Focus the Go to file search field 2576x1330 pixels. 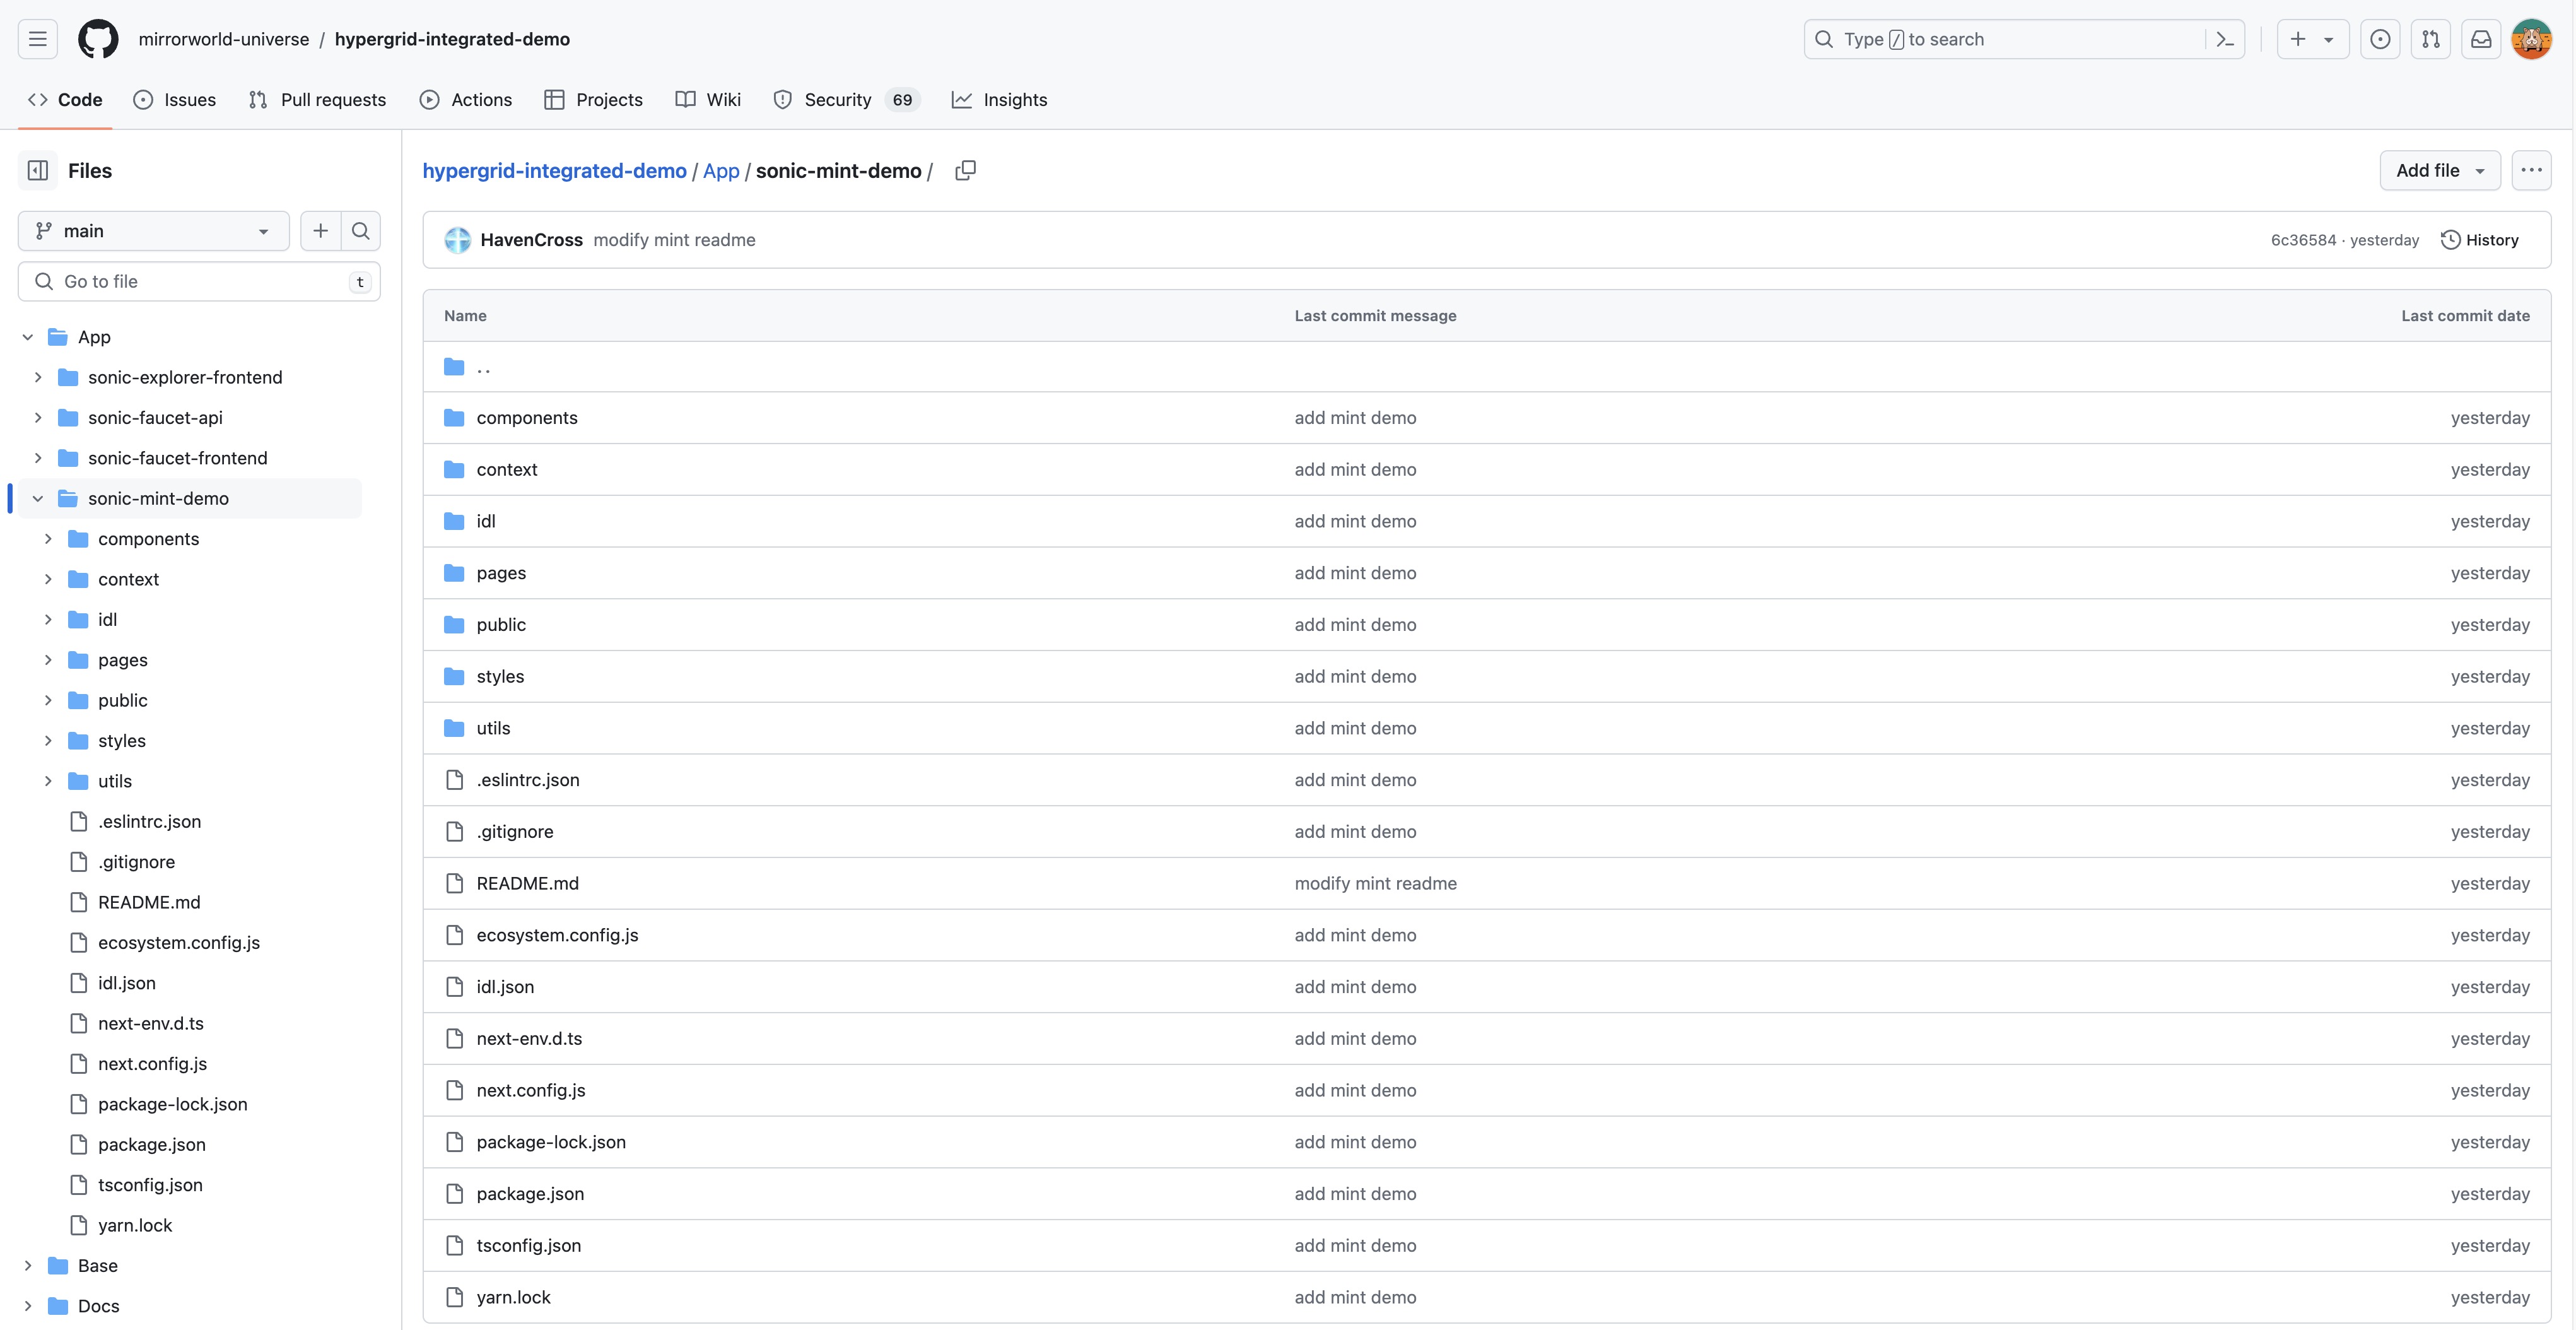[x=199, y=282]
